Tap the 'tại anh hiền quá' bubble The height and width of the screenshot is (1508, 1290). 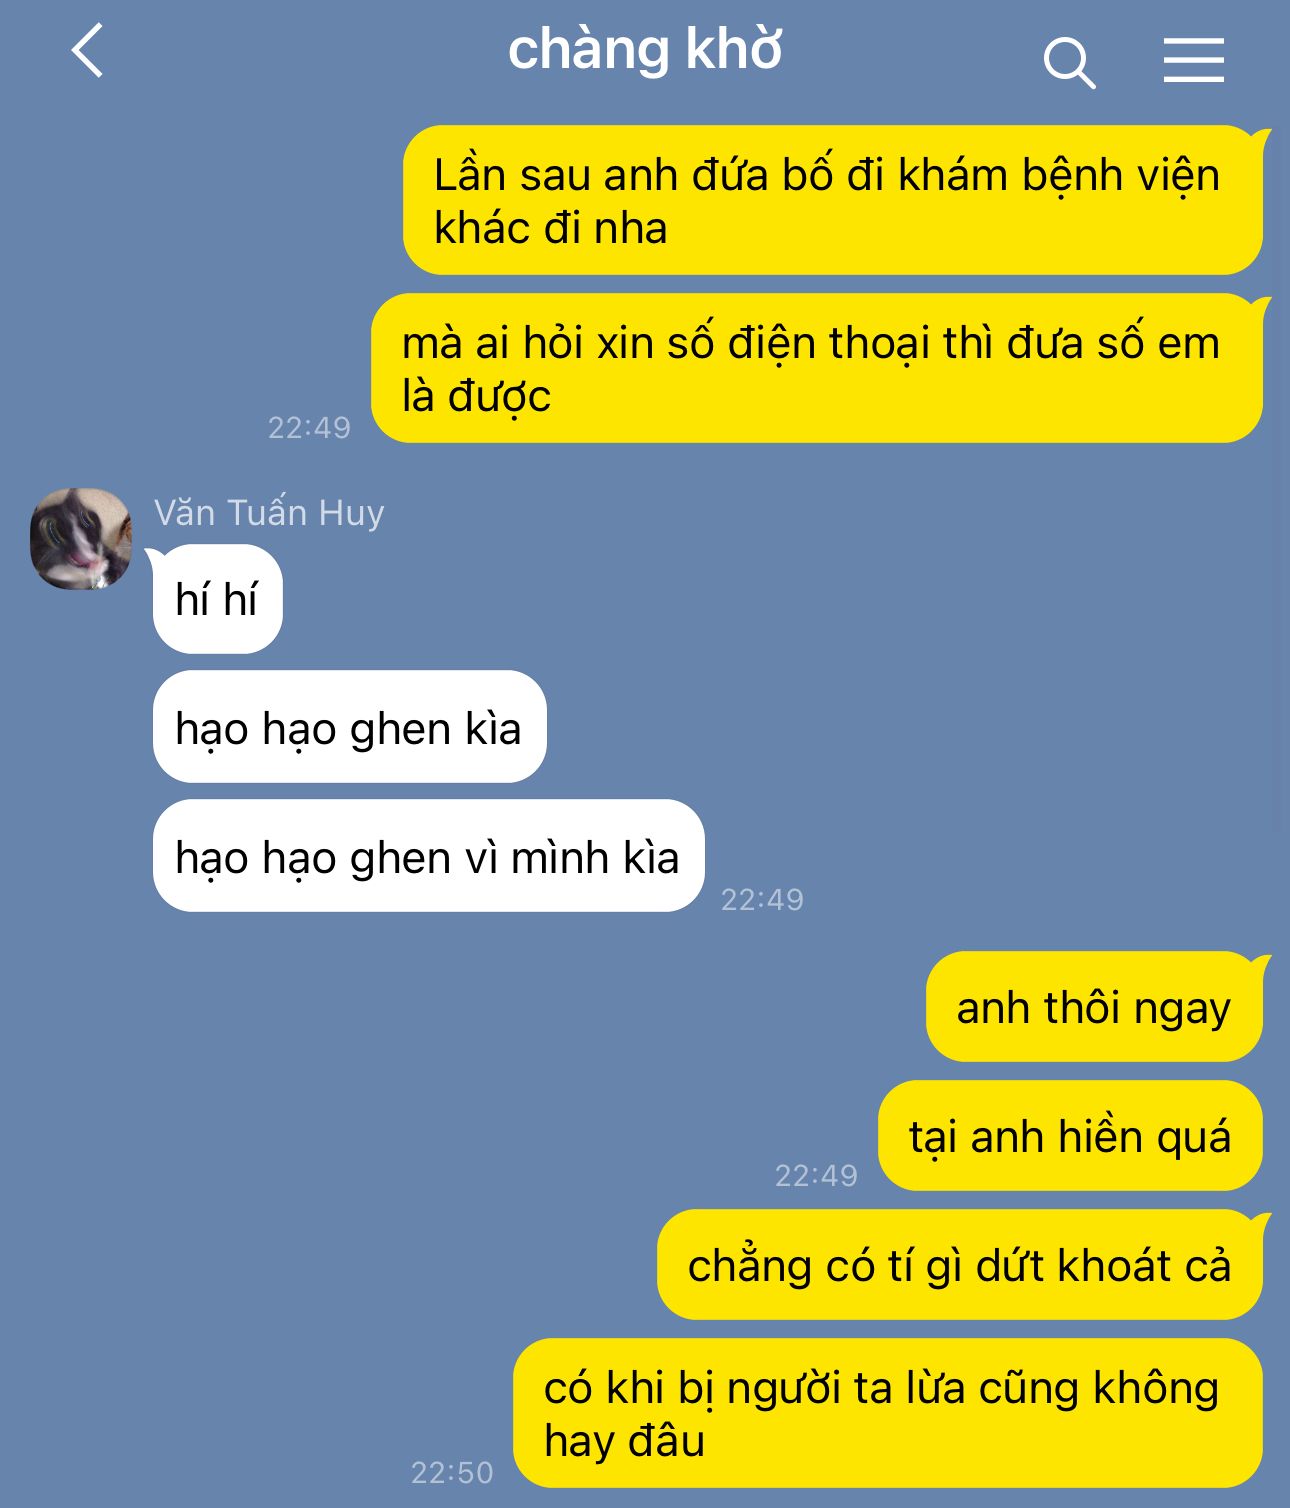tap(1070, 1135)
